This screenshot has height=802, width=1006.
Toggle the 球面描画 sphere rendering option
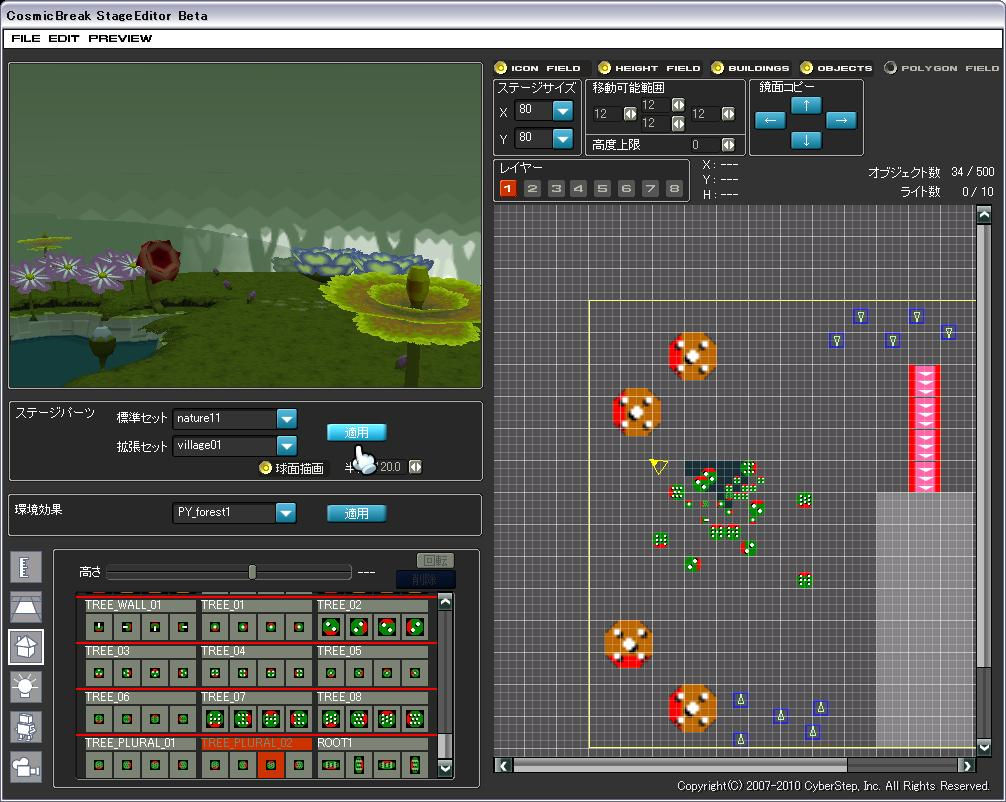(x=265, y=468)
